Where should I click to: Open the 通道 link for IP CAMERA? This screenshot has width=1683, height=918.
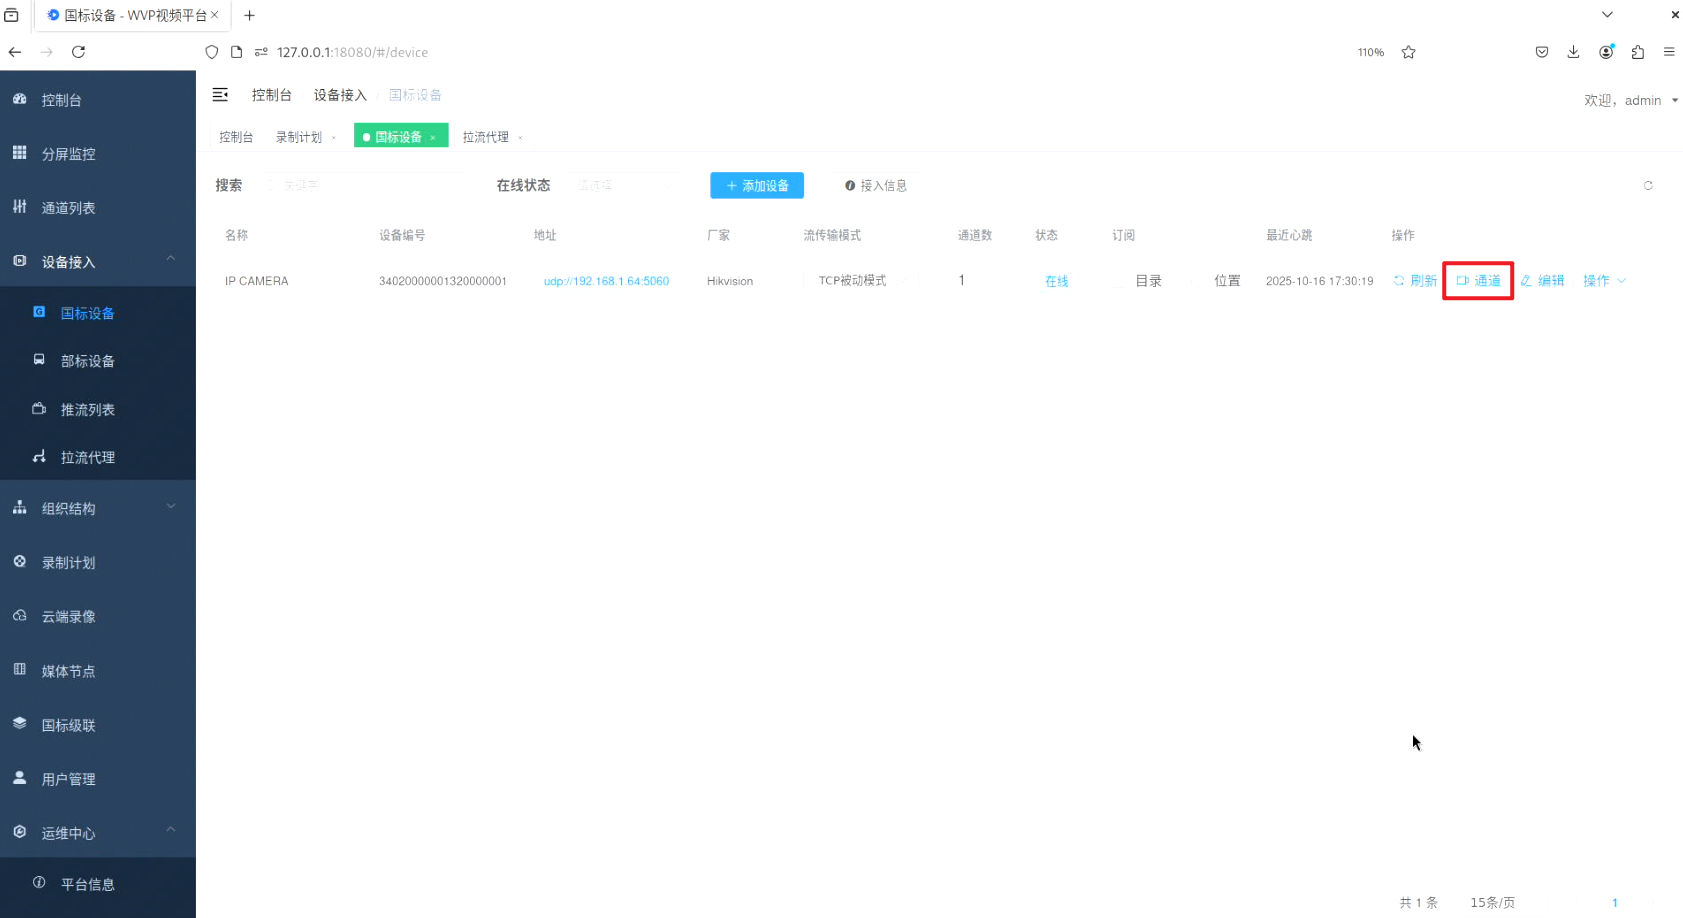(x=1479, y=281)
